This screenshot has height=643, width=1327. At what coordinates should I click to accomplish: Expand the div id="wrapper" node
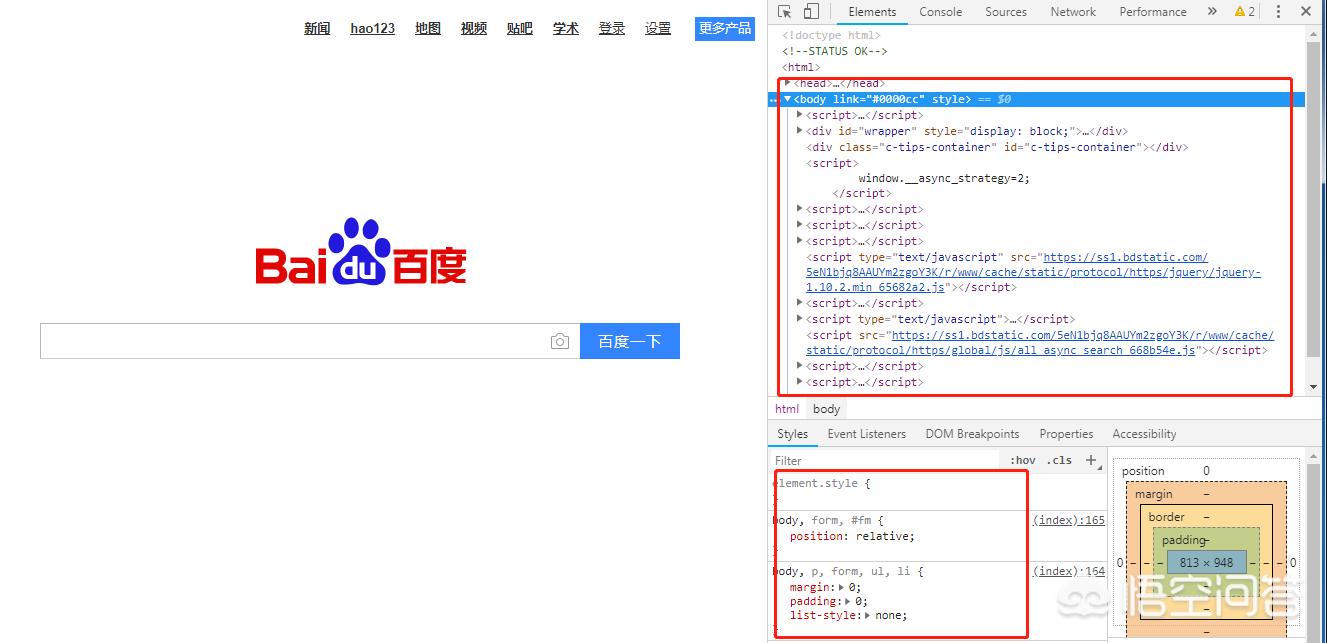coord(800,131)
